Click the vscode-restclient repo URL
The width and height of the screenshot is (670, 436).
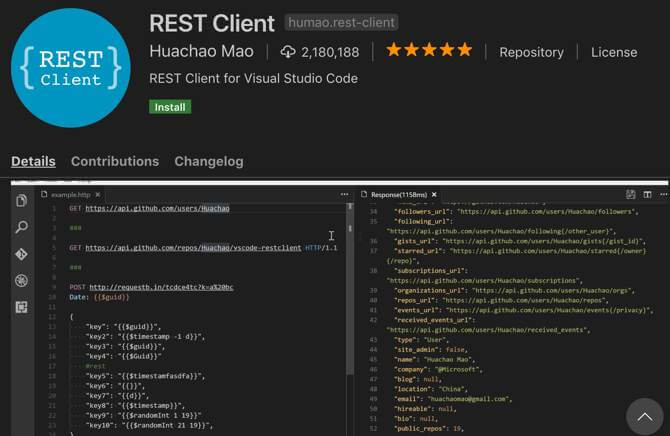(193, 247)
